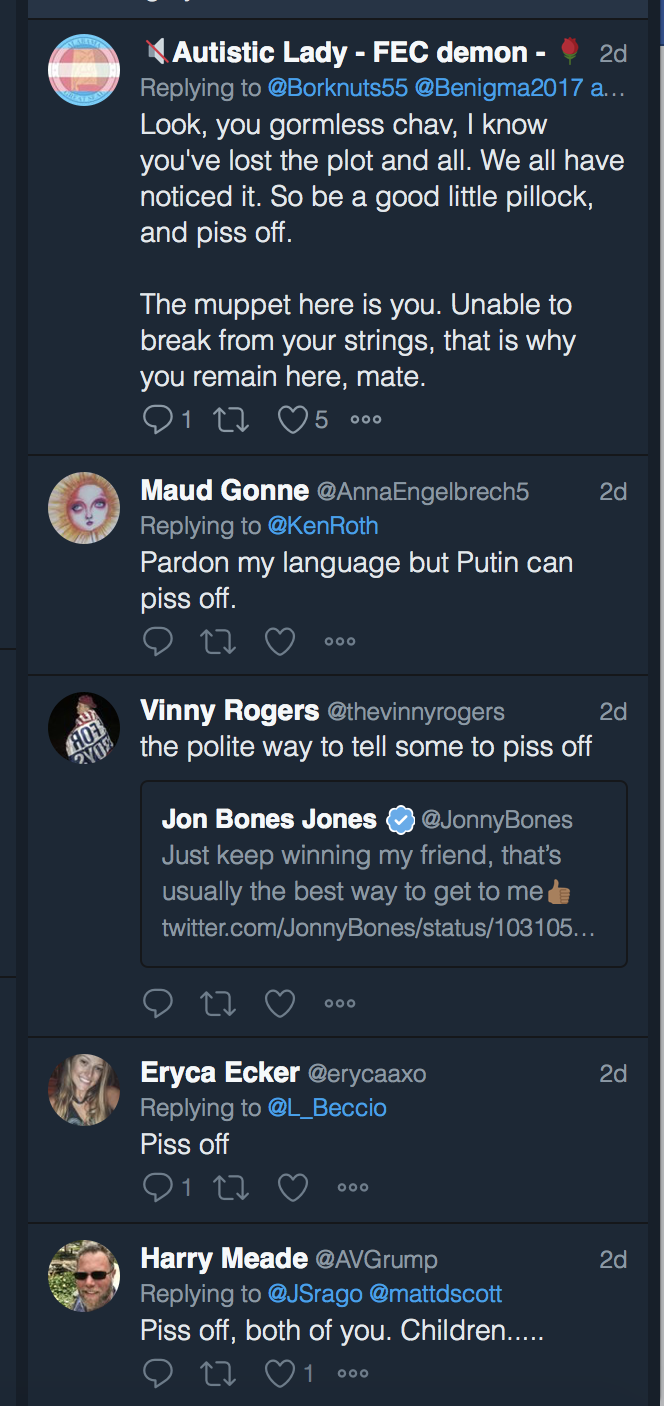664x1406 pixels.
Task: Reply to Autistic Lady's tweet
Action: 158,419
